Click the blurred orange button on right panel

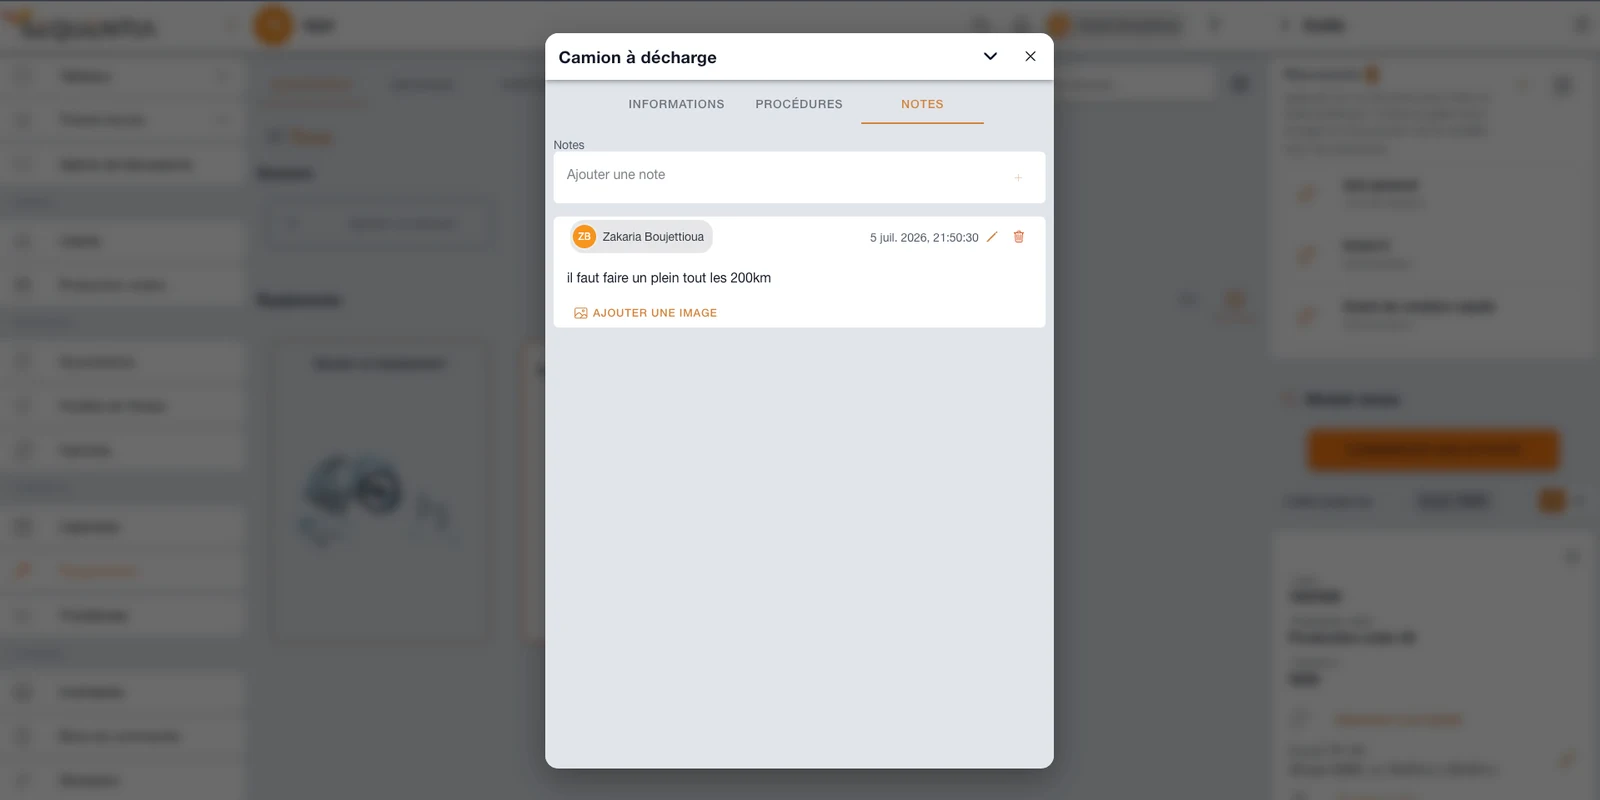pyautogui.click(x=1433, y=450)
